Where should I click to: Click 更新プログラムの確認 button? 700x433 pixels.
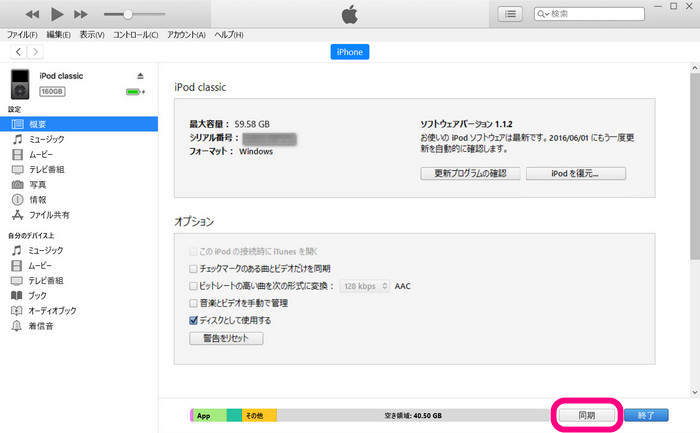[x=470, y=173]
